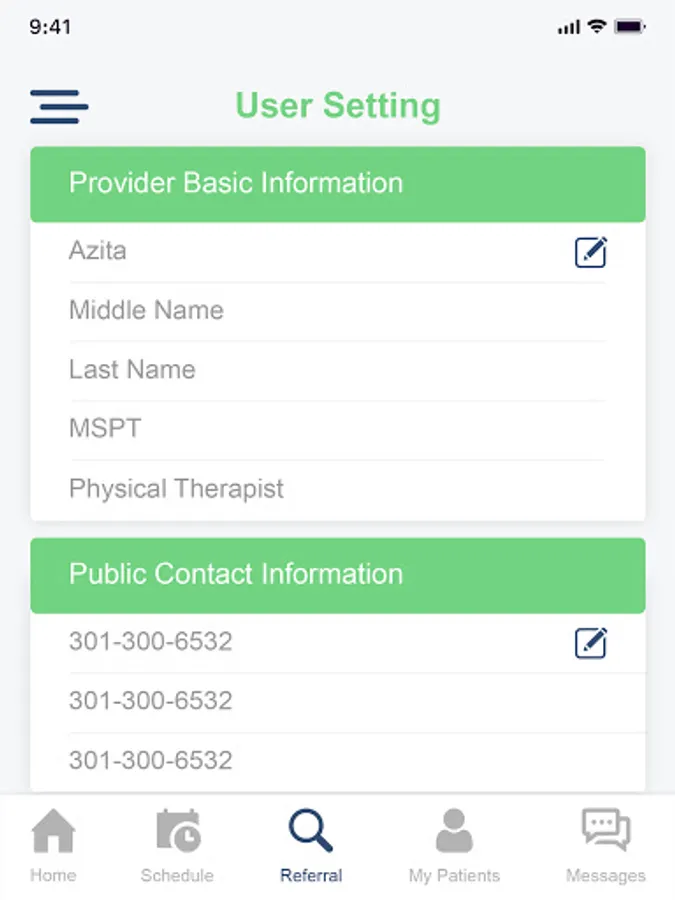This screenshot has width=675, height=900.
Task: Tap the Messages chat bubble icon
Action: pyautogui.click(x=606, y=831)
